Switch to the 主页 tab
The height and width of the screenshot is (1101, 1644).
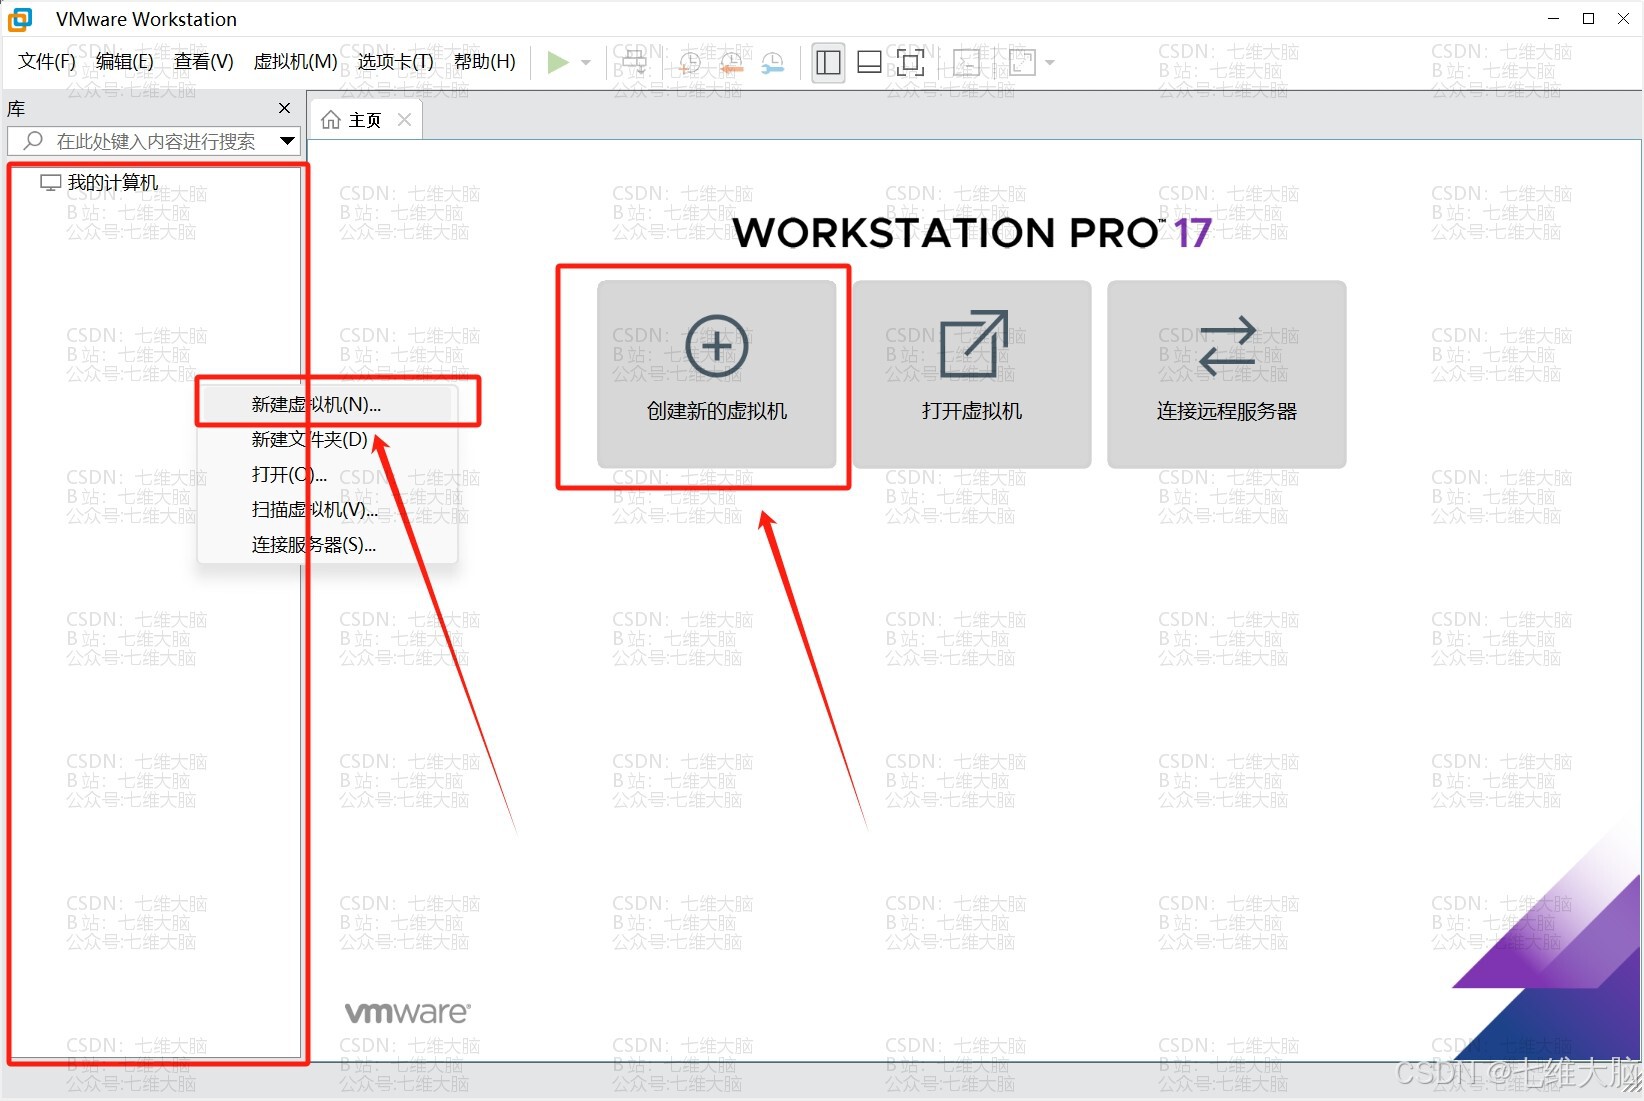[365, 120]
